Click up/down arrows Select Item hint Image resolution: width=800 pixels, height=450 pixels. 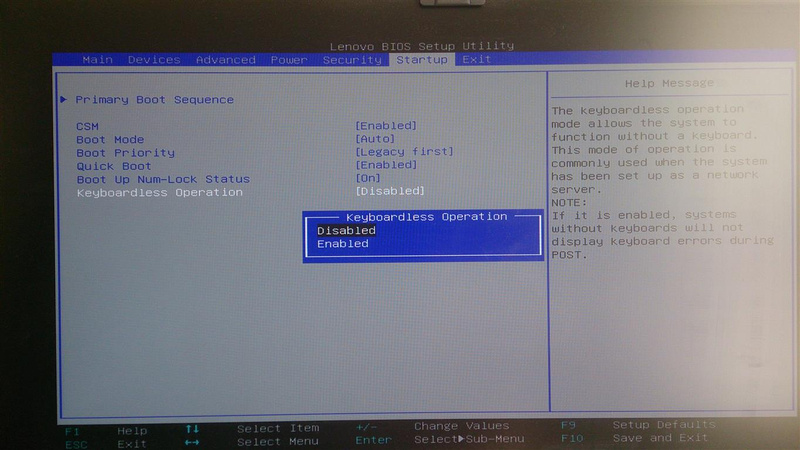click(253, 429)
